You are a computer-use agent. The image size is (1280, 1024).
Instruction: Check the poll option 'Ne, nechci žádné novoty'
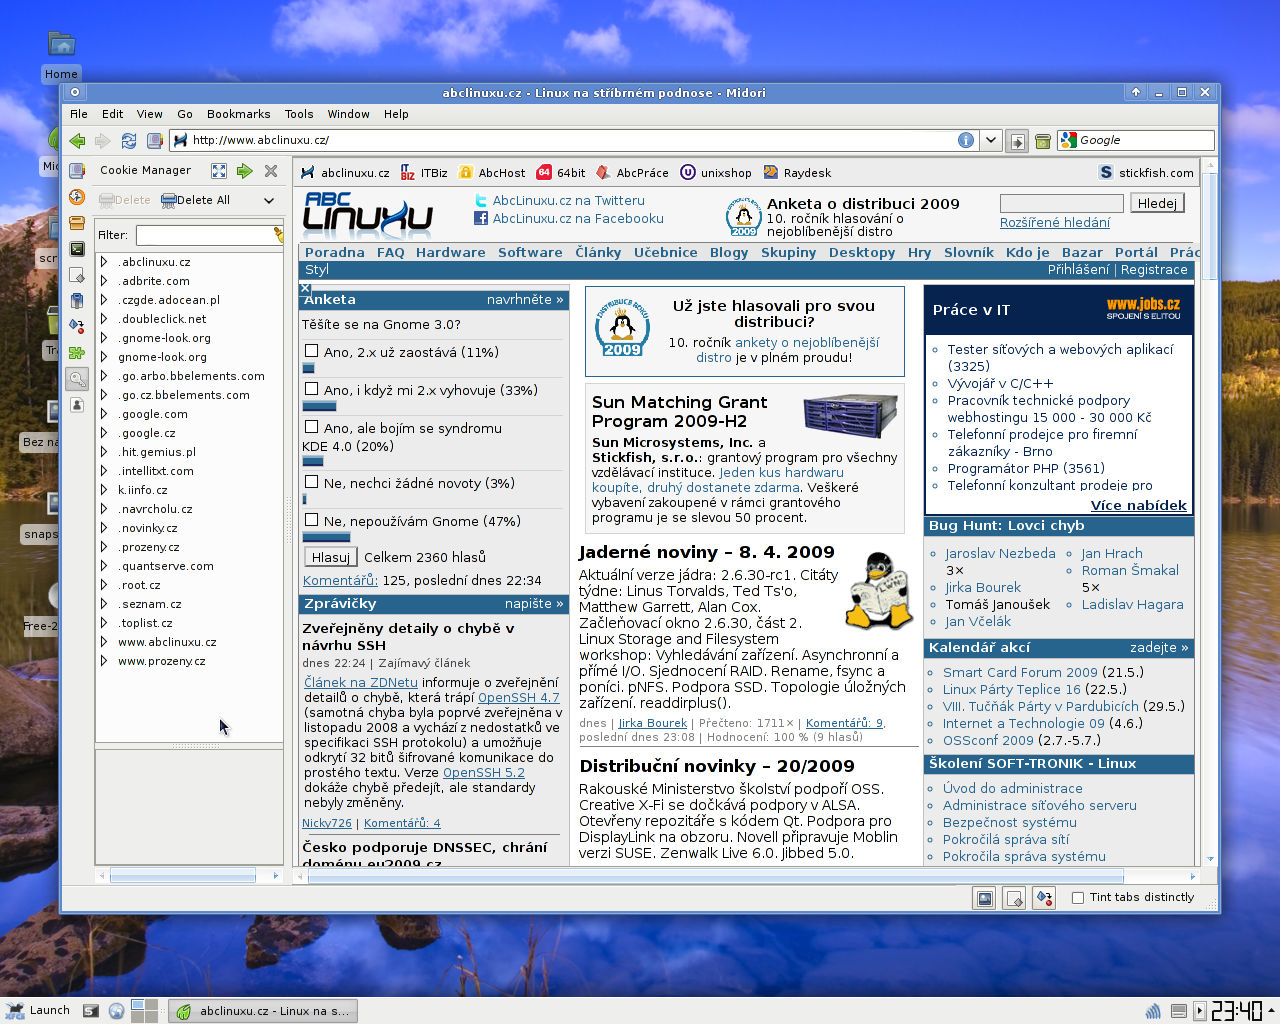[312, 482]
